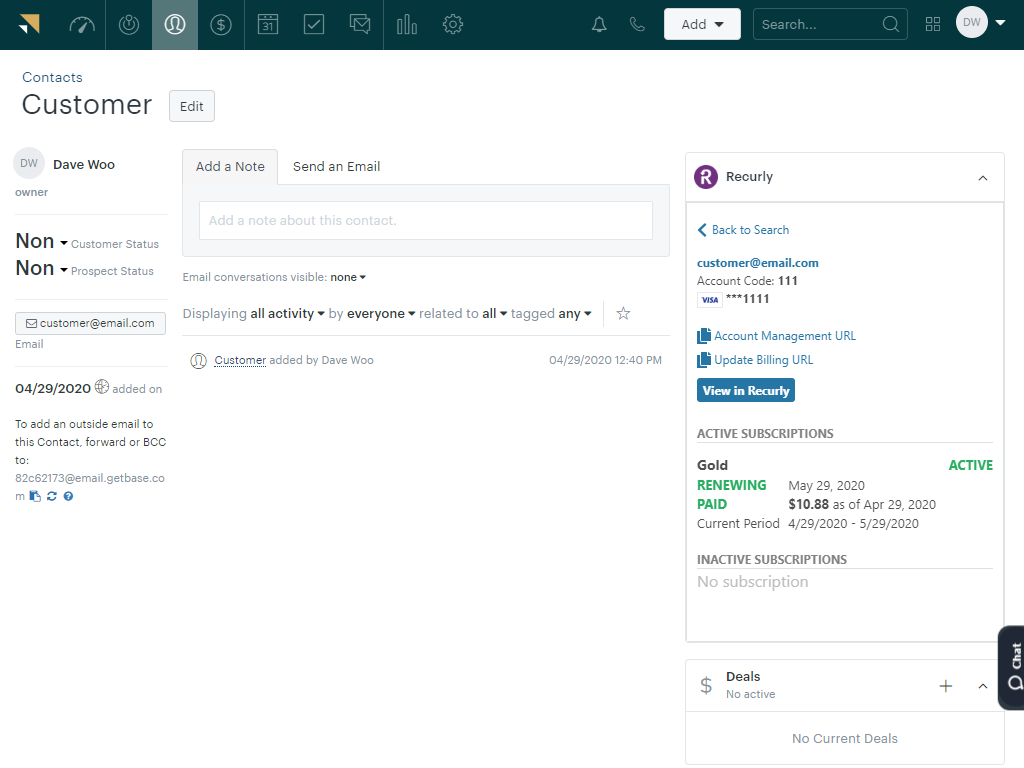Open the Deals dollar icon in navbar

[221, 25]
